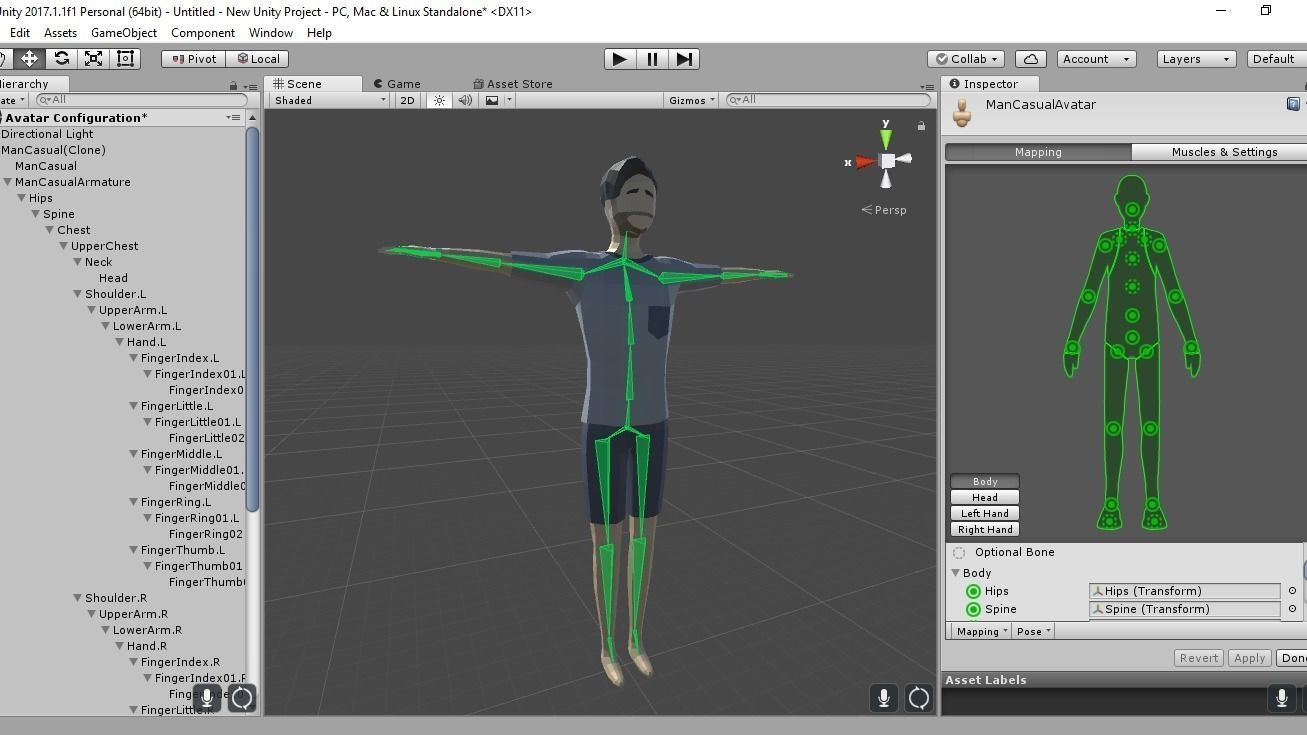This screenshot has height=735, width=1307.
Task: Click the red X axis gizmo cone
Action: pos(864,161)
